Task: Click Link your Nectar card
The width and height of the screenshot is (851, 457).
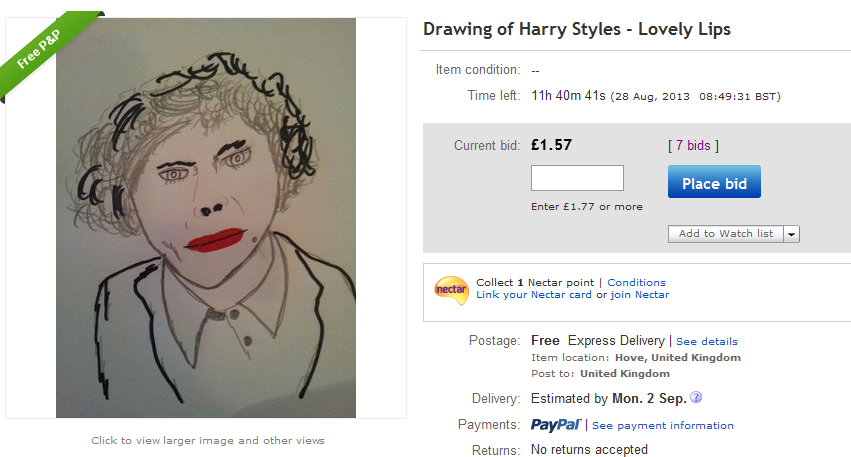Action: 534,295
